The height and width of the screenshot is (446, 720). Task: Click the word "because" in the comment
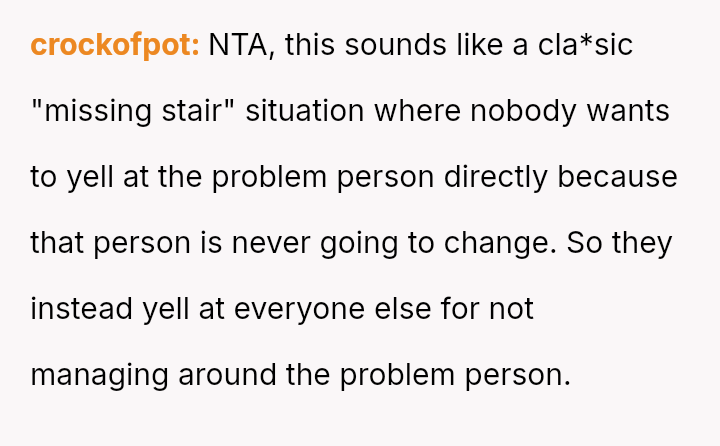[x=617, y=177]
